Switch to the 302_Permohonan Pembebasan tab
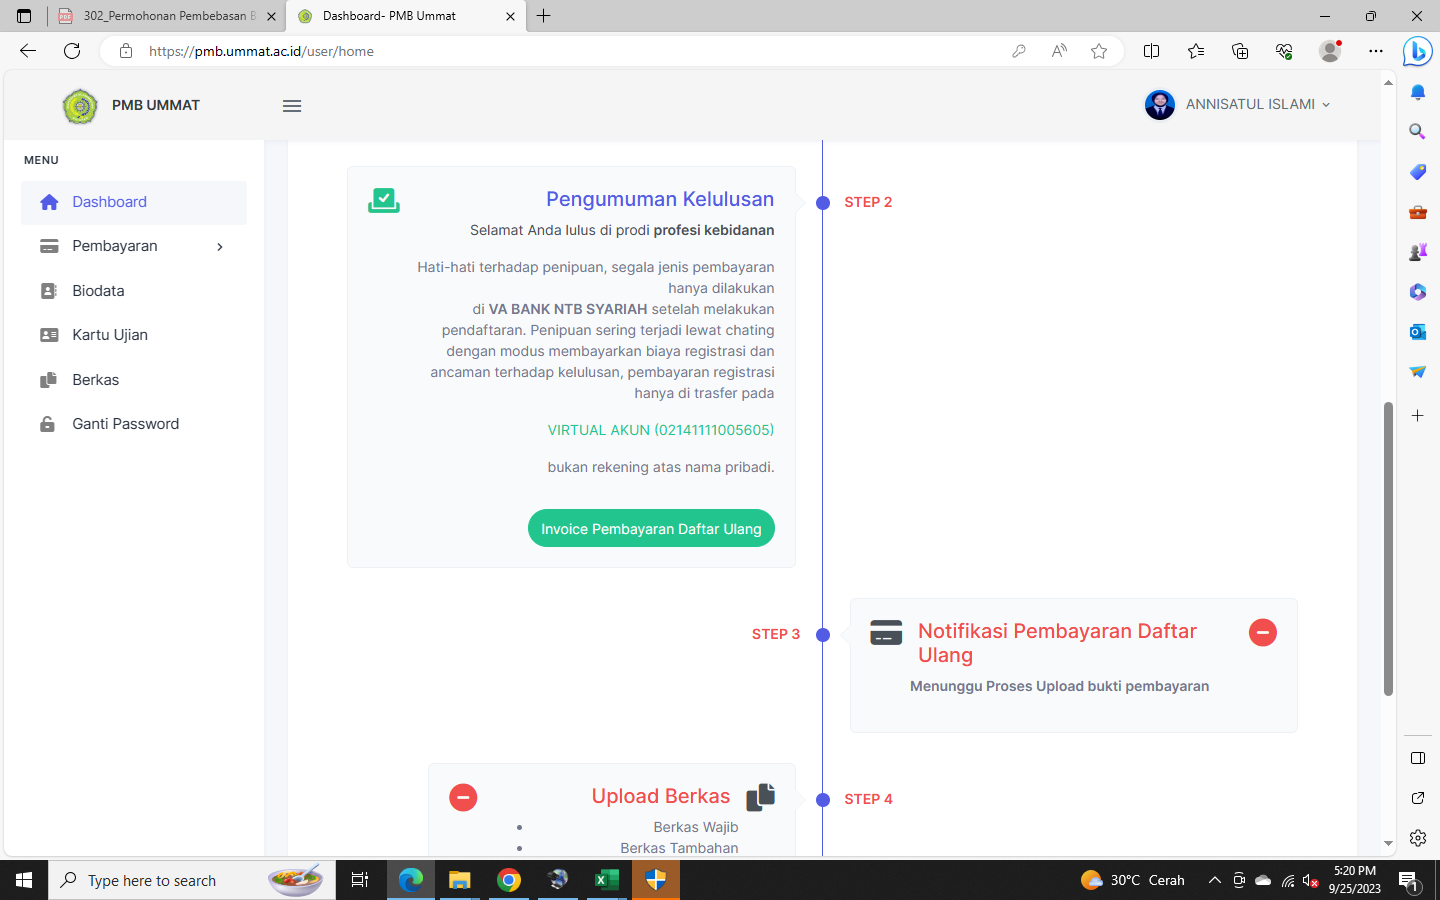This screenshot has width=1440, height=900. pyautogui.click(x=165, y=16)
